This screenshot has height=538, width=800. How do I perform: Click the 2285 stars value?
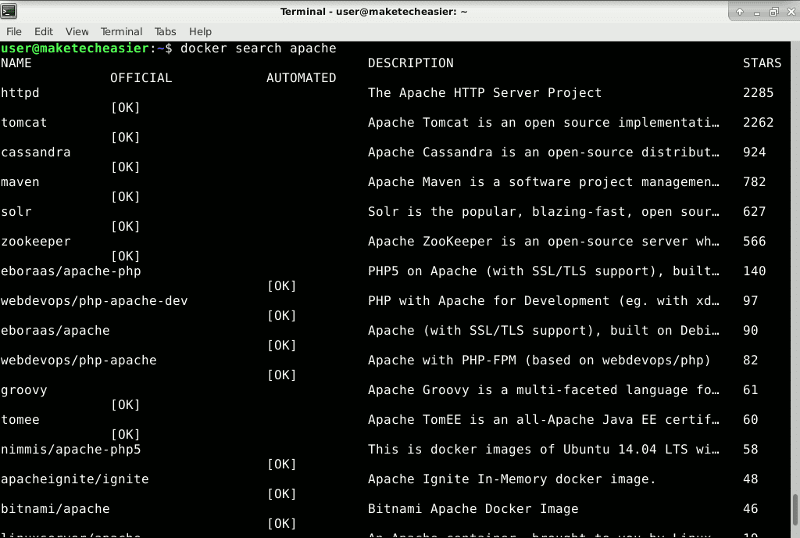point(758,93)
